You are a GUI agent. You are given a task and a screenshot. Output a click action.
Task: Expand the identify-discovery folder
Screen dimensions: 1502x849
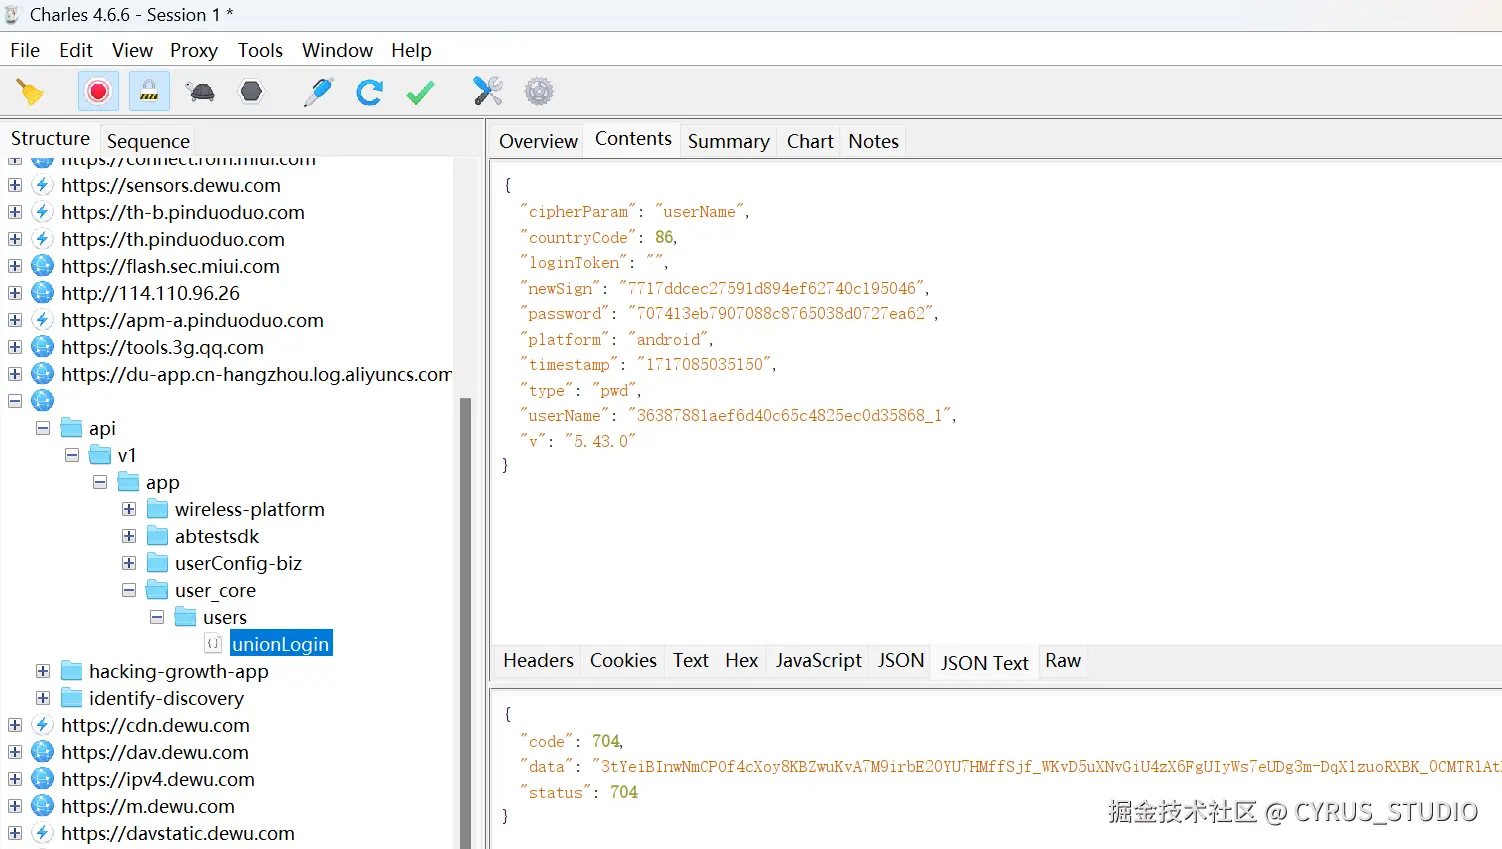(43, 698)
